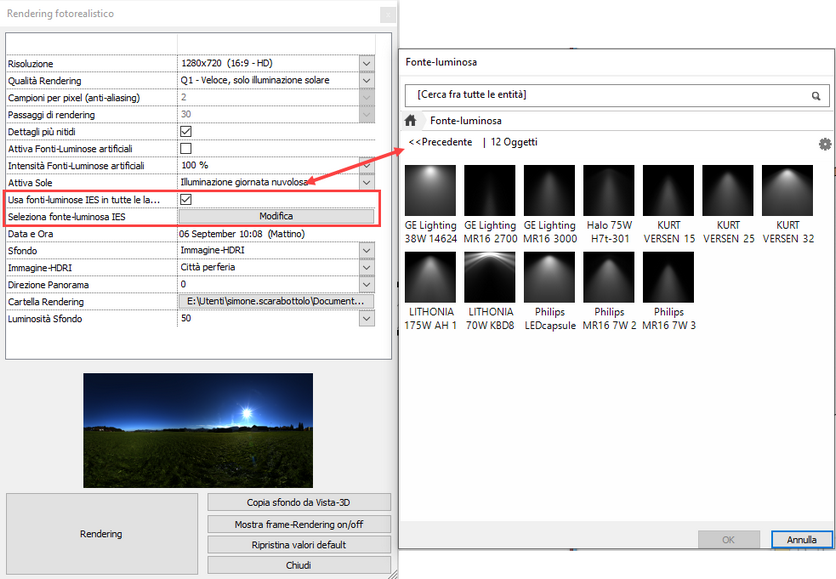Toggle Usa fonti-luminose IES checkbox
The image size is (836, 579).
[x=186, y=199]
